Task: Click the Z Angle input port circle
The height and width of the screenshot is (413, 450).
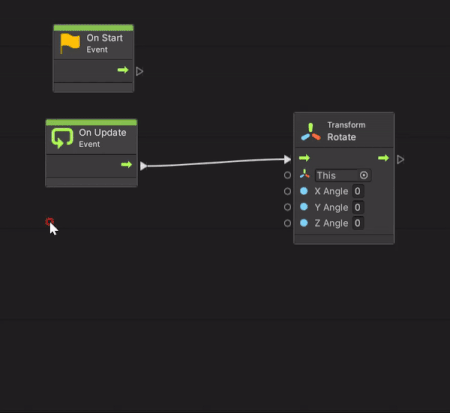Action: (287, 223)
